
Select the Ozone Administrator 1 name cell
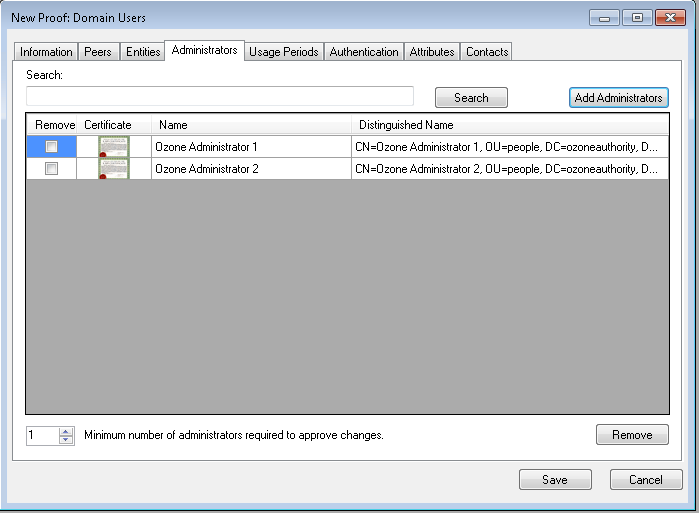coord(251,147)
